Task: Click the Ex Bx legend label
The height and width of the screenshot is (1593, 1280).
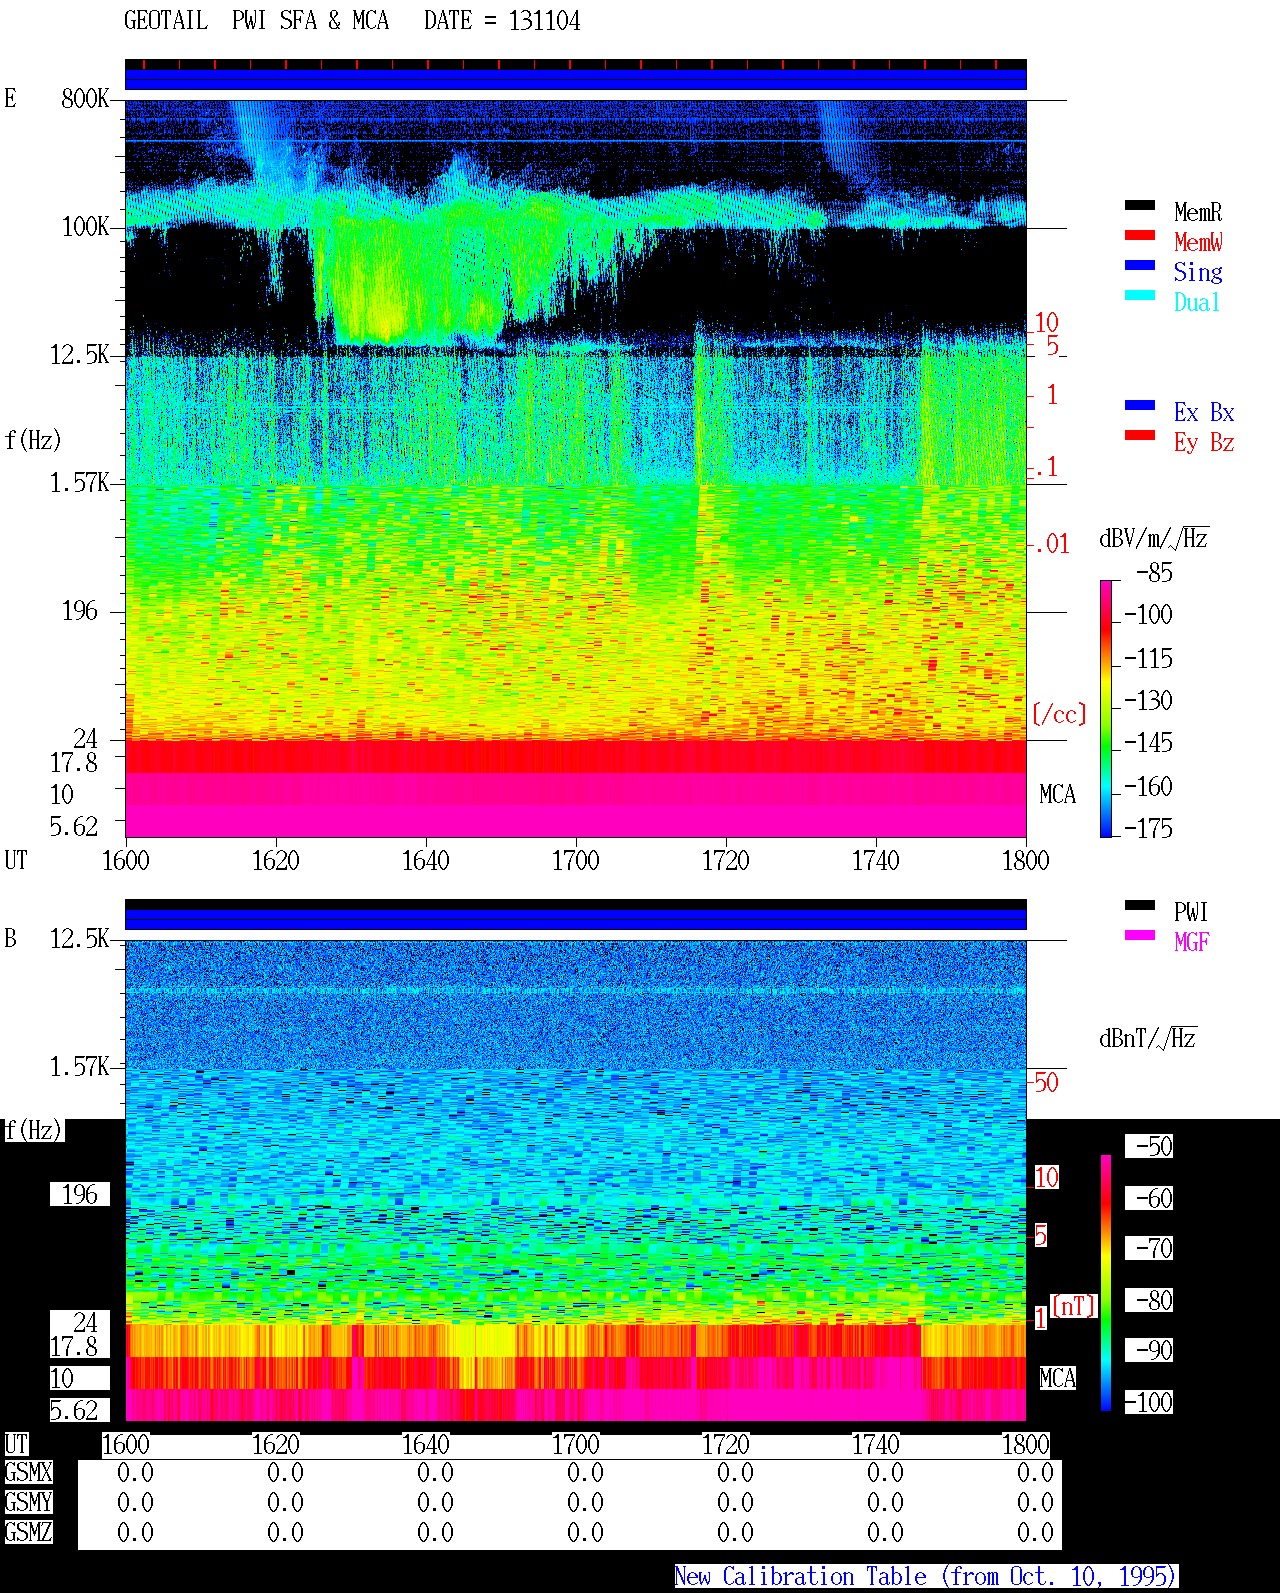Action: (x=1204, y=412)
